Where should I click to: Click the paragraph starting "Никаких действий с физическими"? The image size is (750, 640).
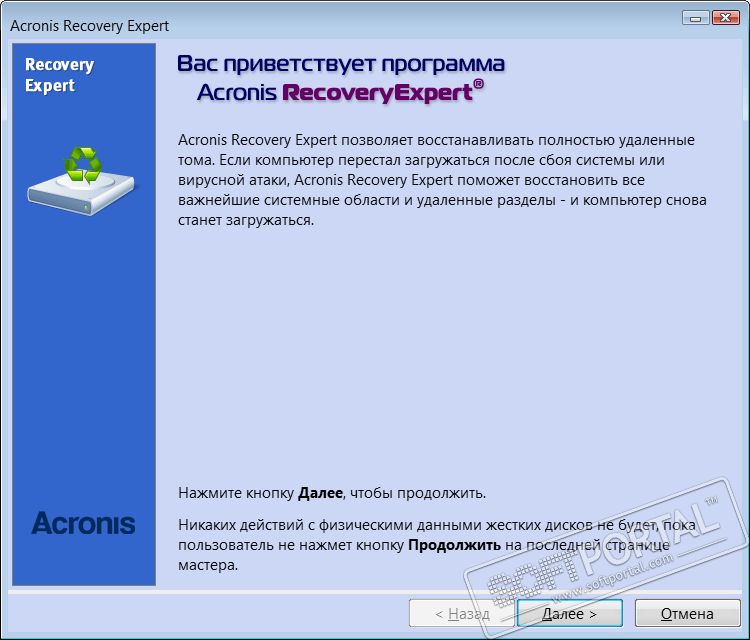pyautogui.click(x=437, y=545)
